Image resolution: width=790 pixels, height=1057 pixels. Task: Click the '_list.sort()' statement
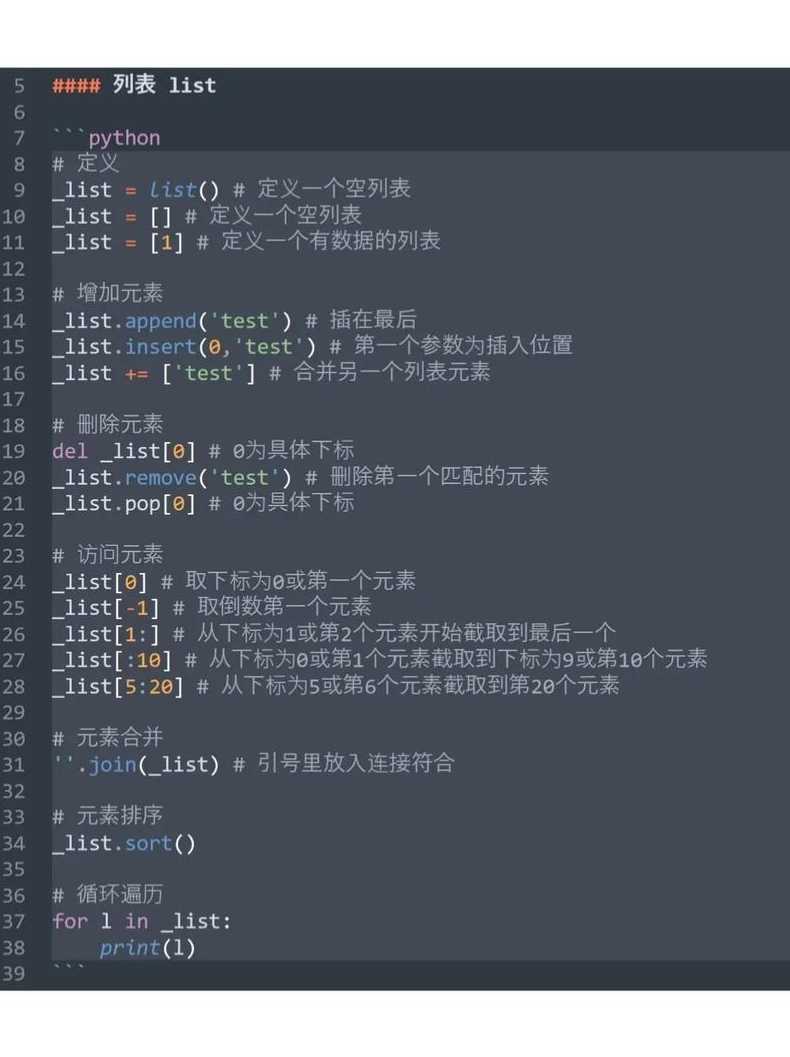[124, 843]
